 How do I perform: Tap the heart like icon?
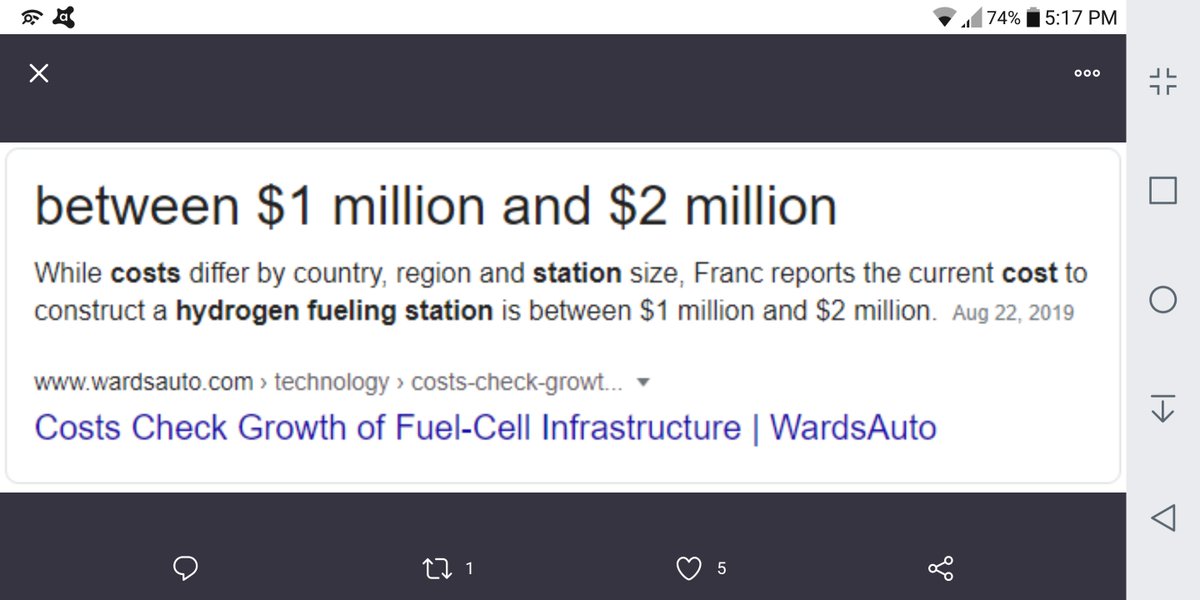coord(689,569)
